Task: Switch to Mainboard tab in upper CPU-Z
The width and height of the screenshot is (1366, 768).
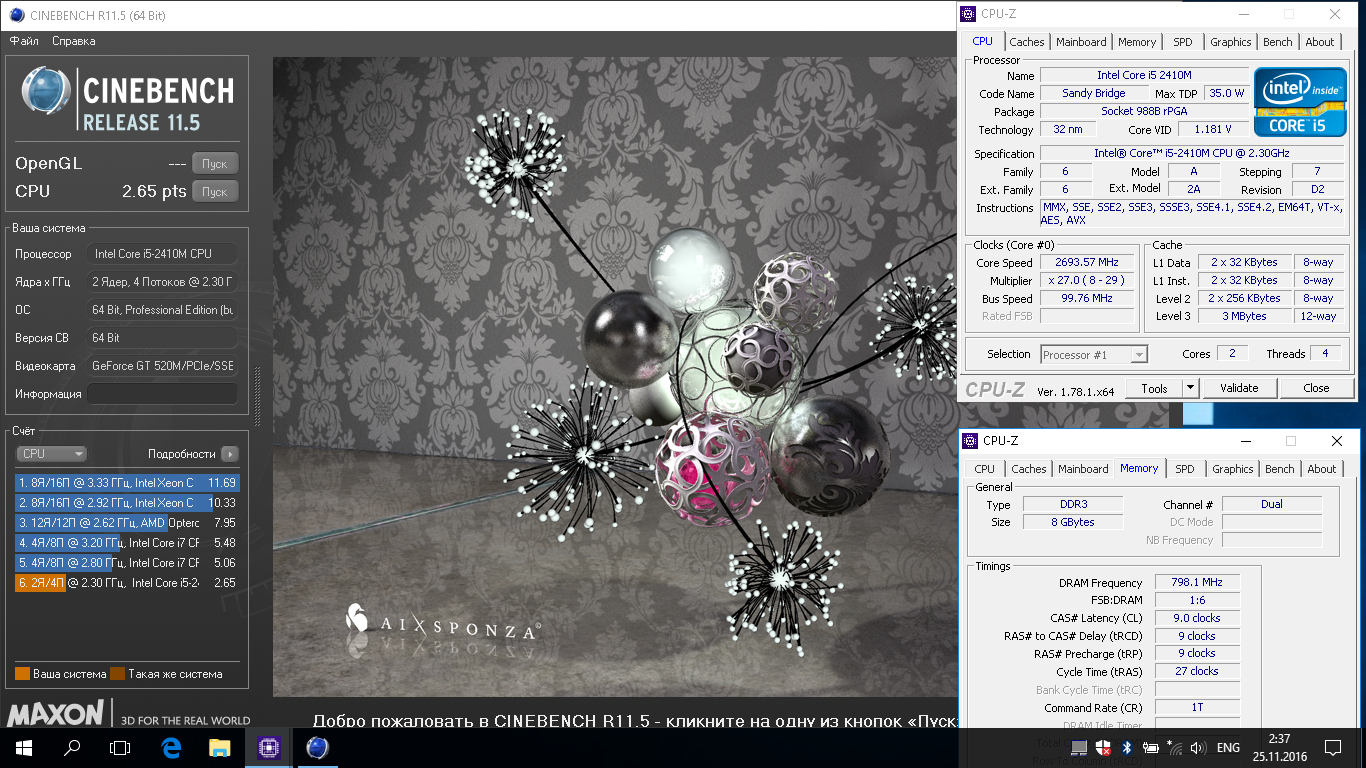Action: (1082, 42)
